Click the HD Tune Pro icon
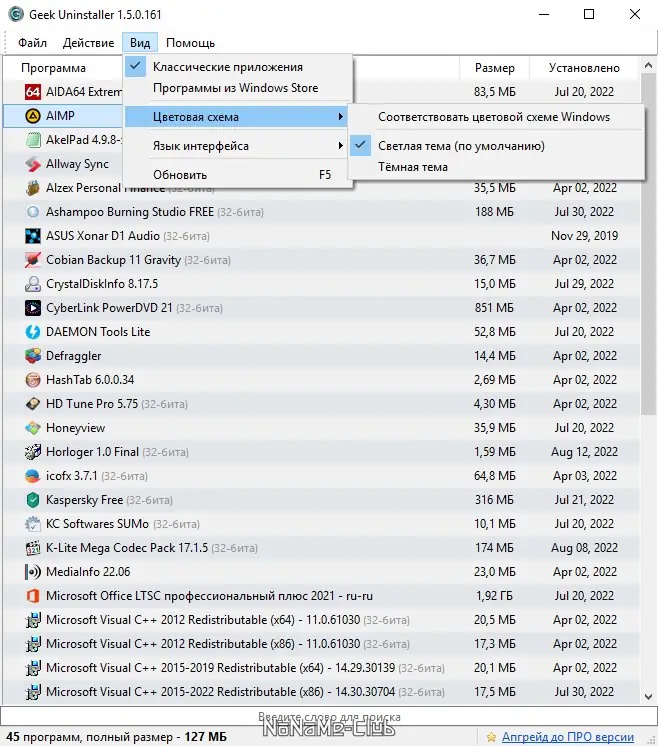 point(33,404)
